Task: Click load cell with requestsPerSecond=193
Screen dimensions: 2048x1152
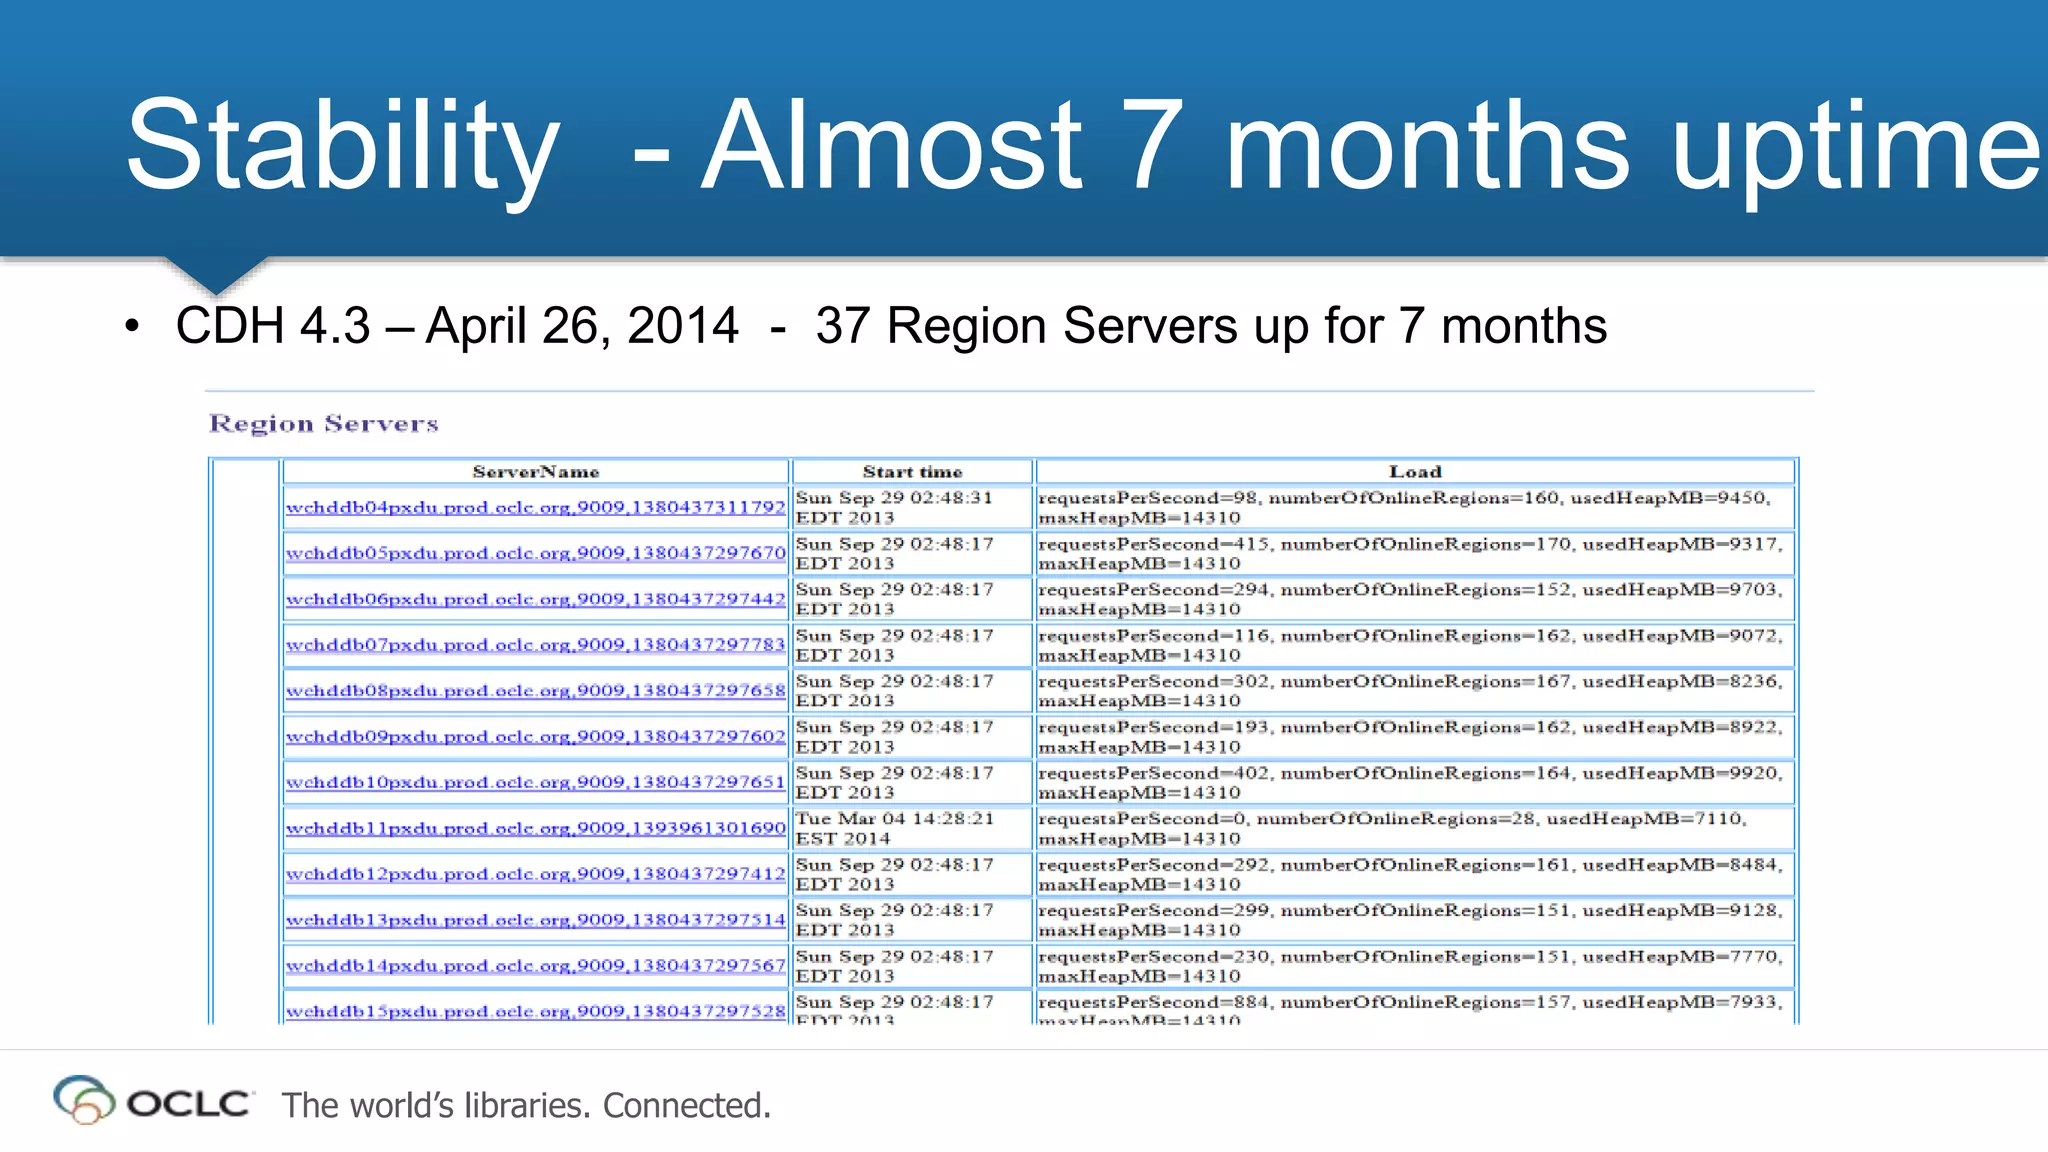Action: click(x=1415, y=737)
